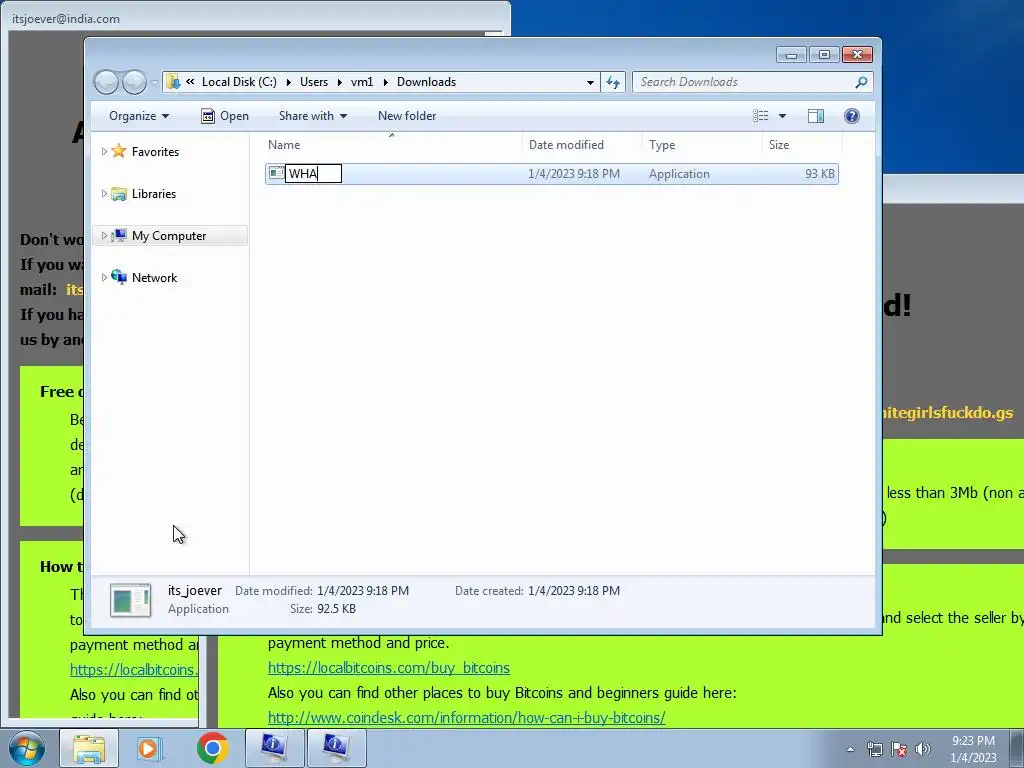
Task: Open recent pages dropdown beside nav arrows
Action: pos(154,82)
